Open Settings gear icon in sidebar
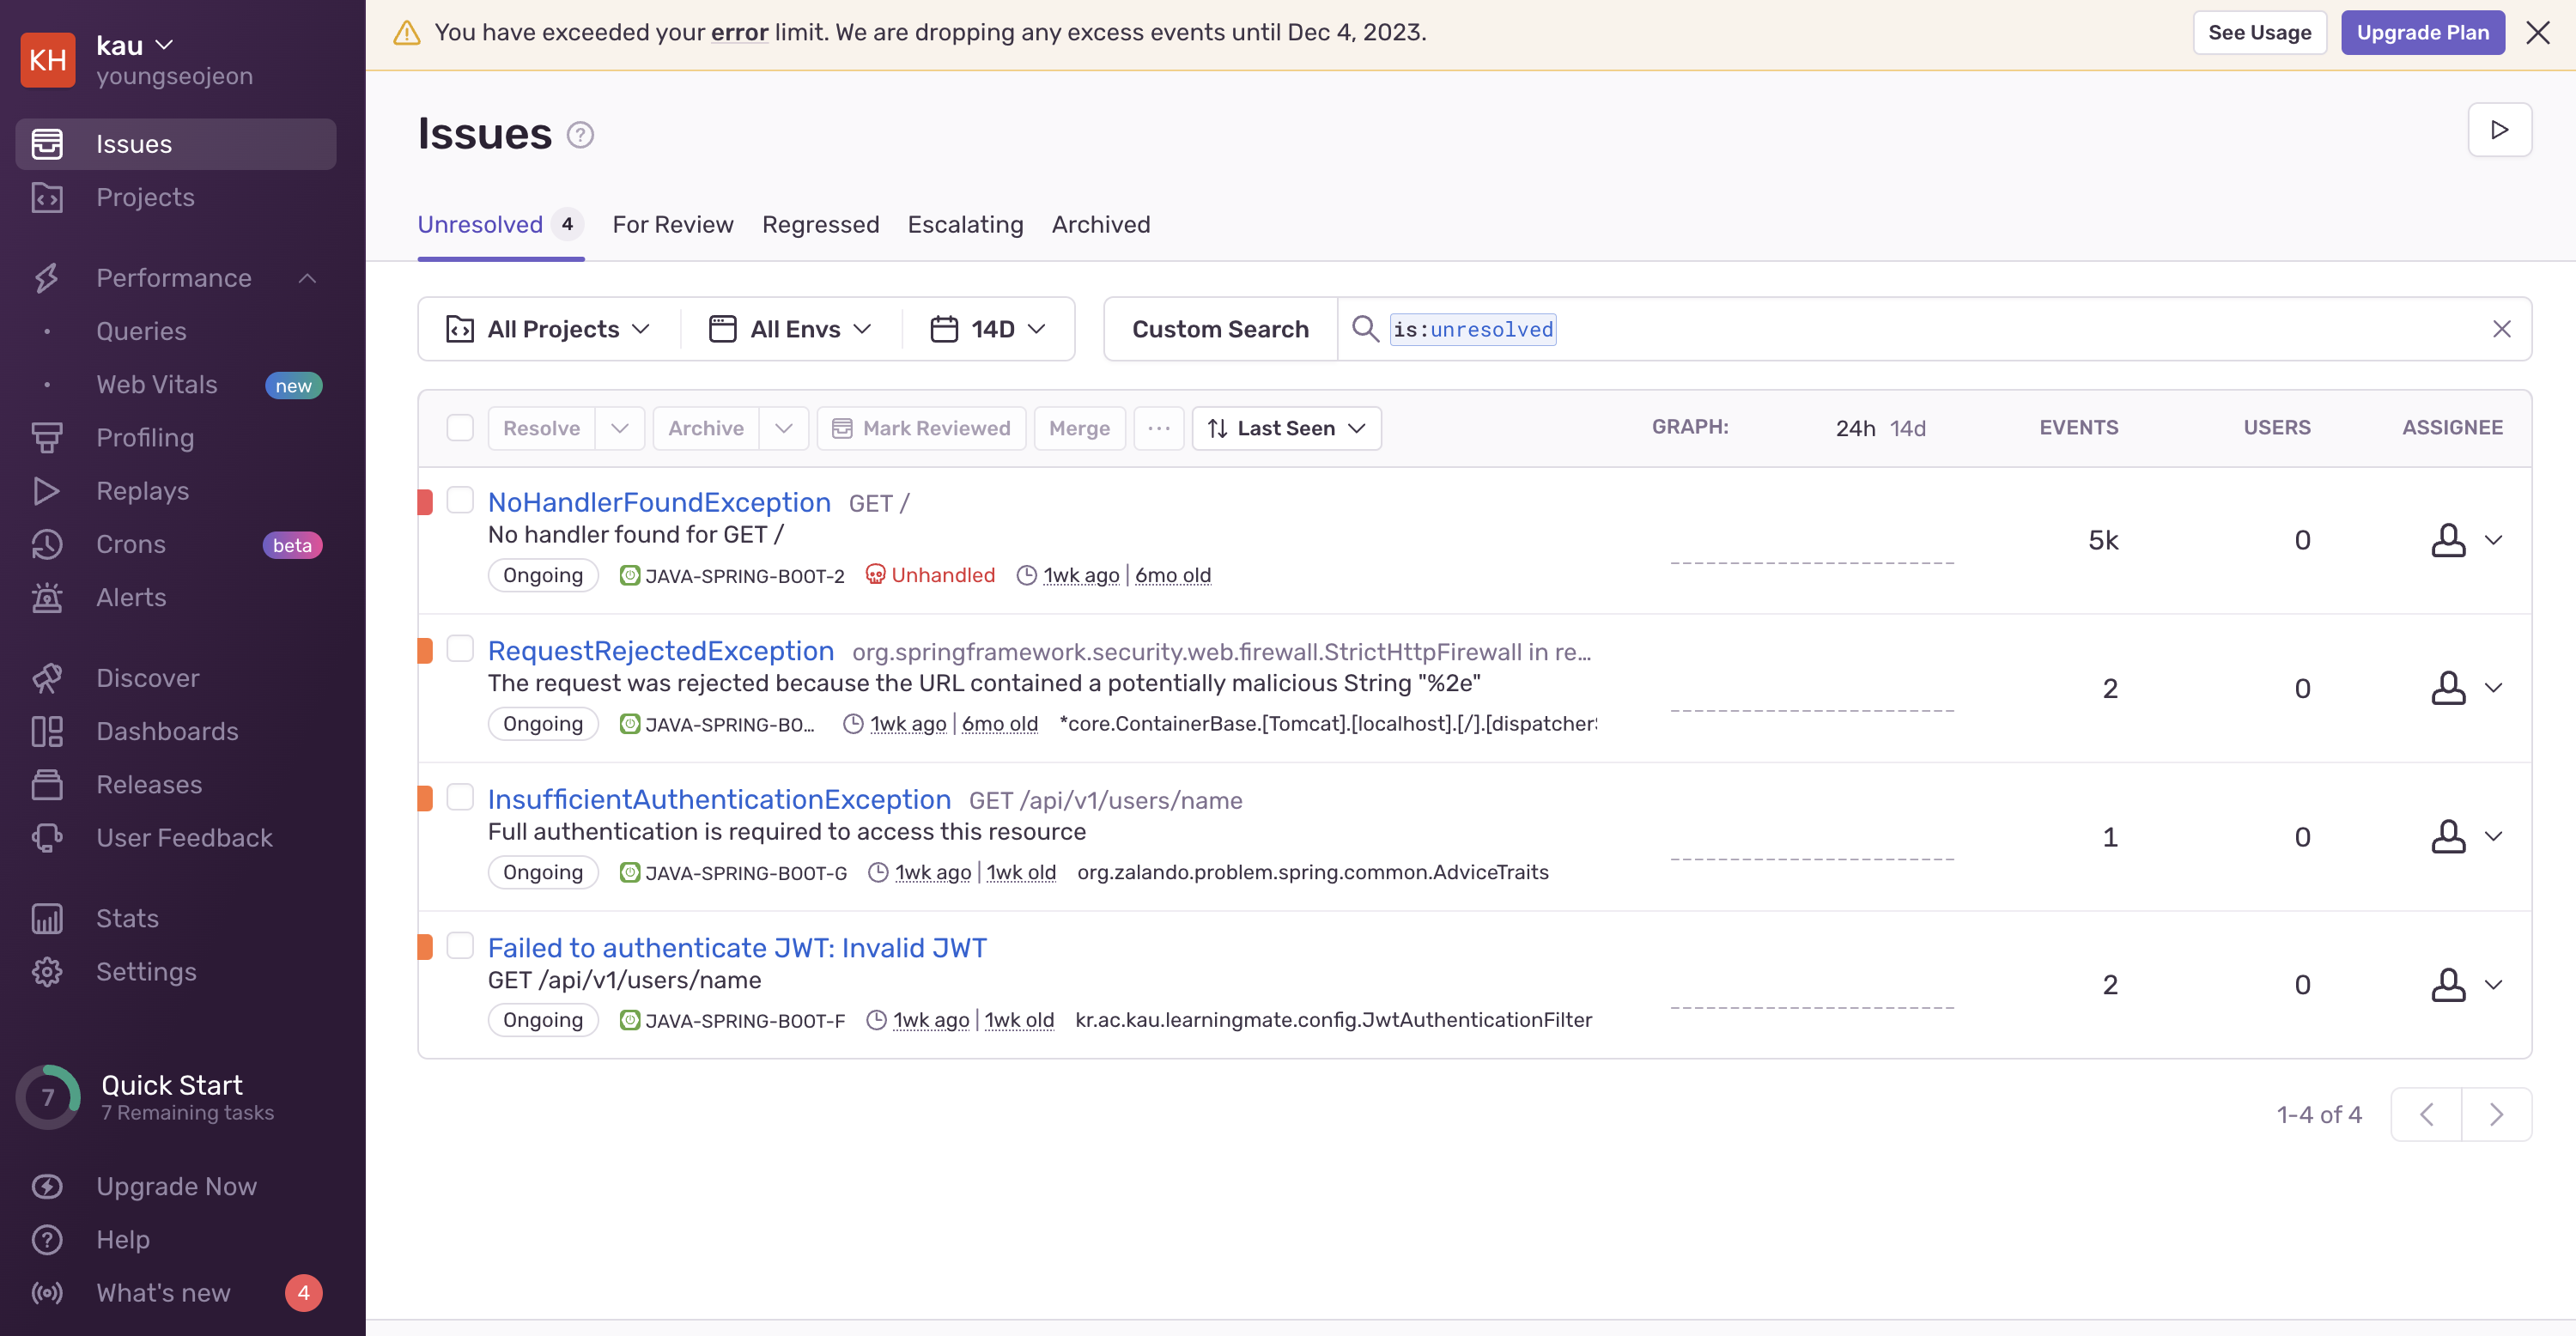Screen dimensions: 2576x1336 (x=47, y=971)
